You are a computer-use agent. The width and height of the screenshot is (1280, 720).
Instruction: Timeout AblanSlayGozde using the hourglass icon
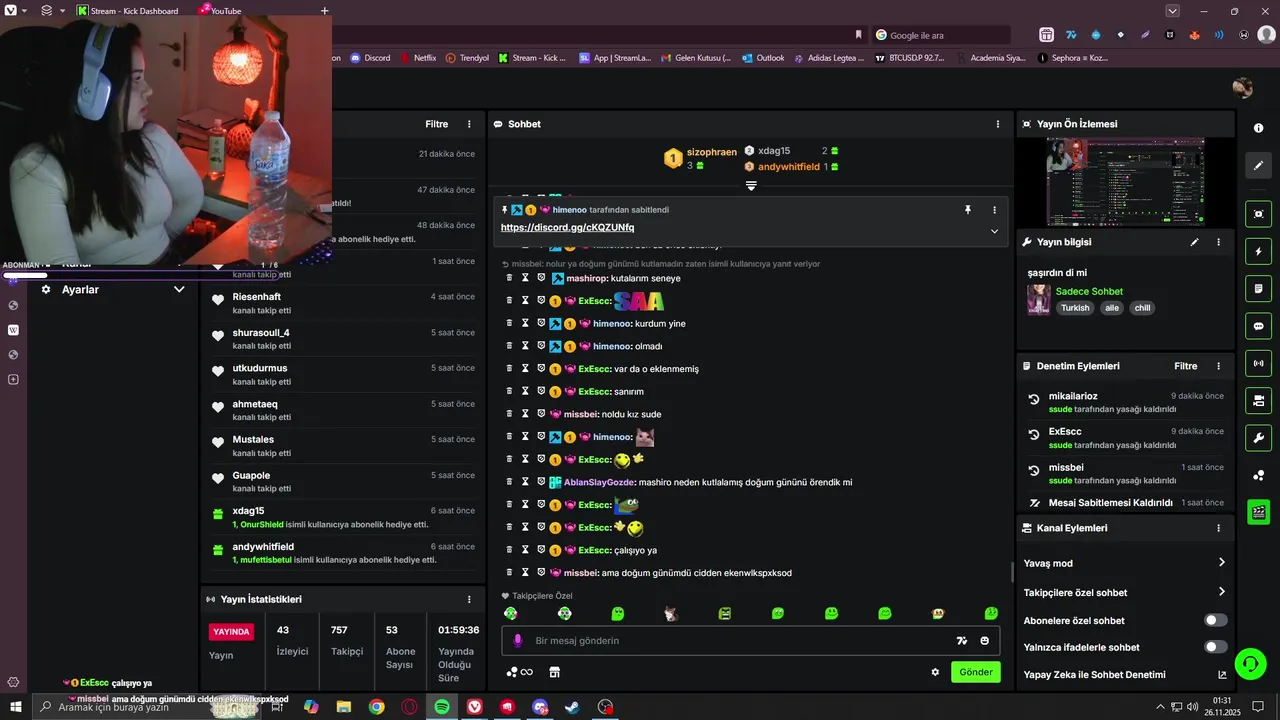point(525,482)
